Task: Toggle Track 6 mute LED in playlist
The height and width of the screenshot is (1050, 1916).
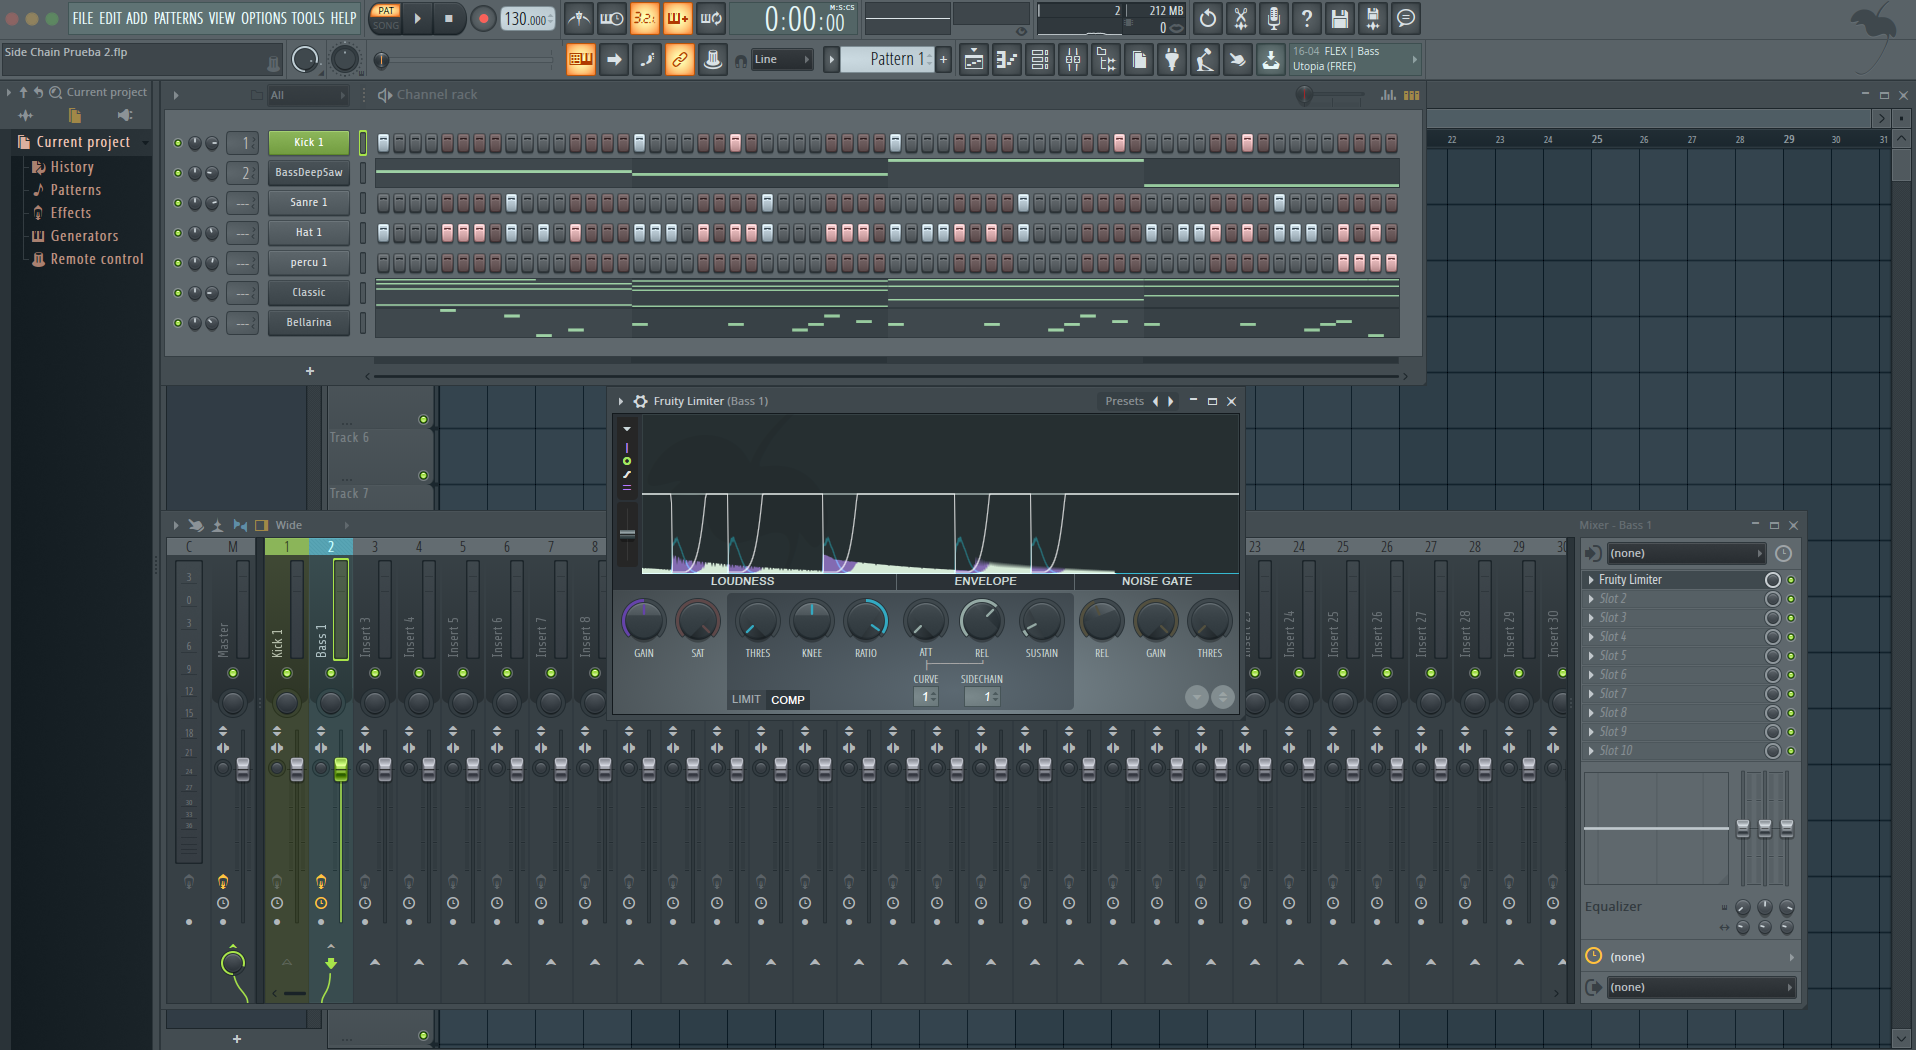Action: click(x=423, y=420)
